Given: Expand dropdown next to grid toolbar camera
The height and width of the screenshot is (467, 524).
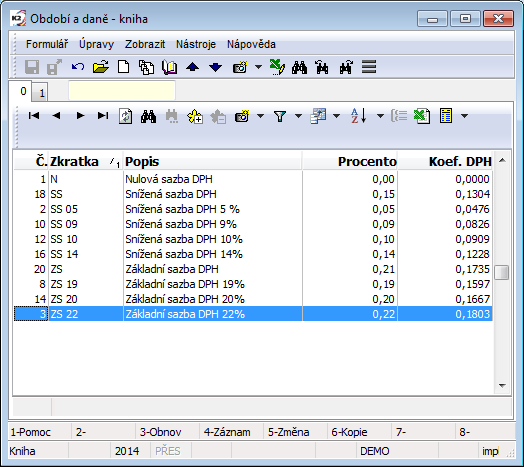Looking at the screenshot, I should click(x=260, y=116).
